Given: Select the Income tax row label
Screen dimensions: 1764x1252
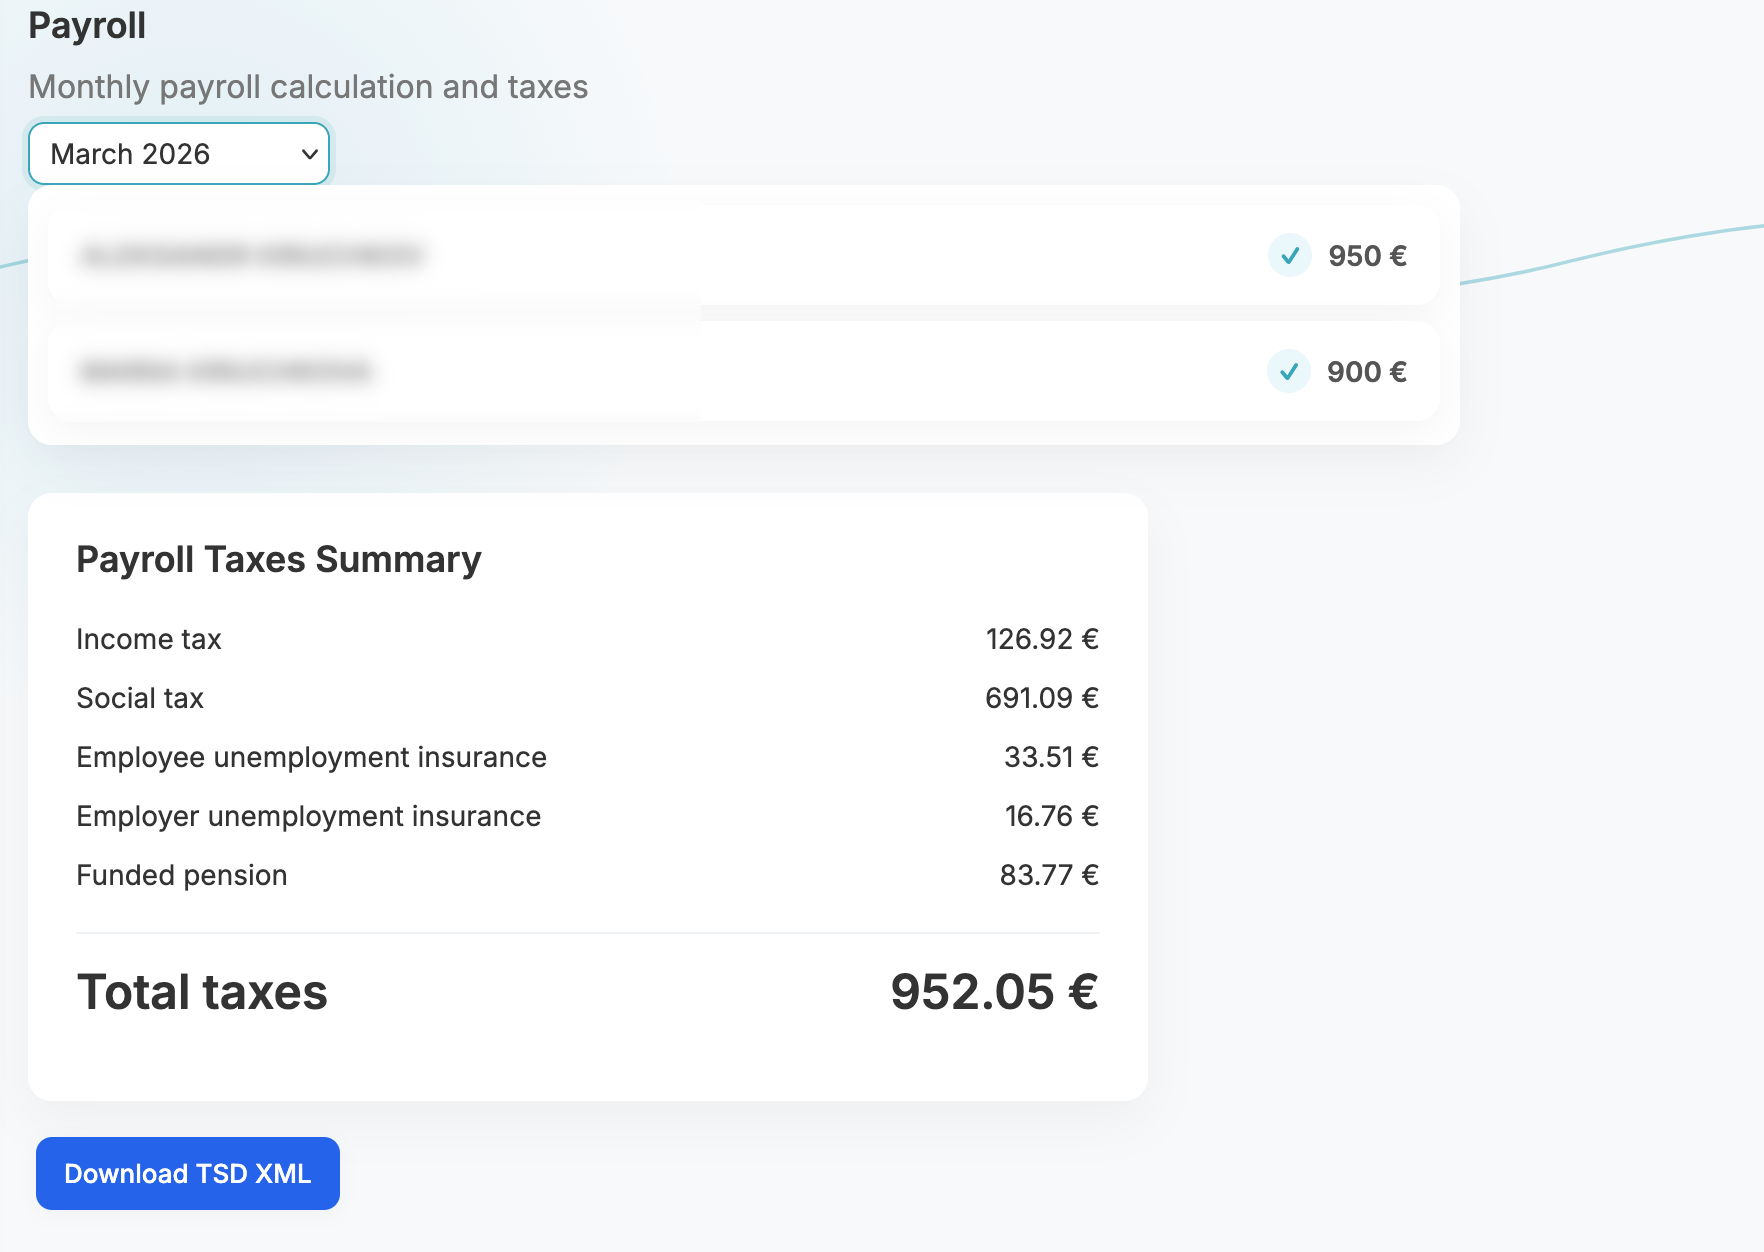Looking at the screenshot, I should (149, 639).
